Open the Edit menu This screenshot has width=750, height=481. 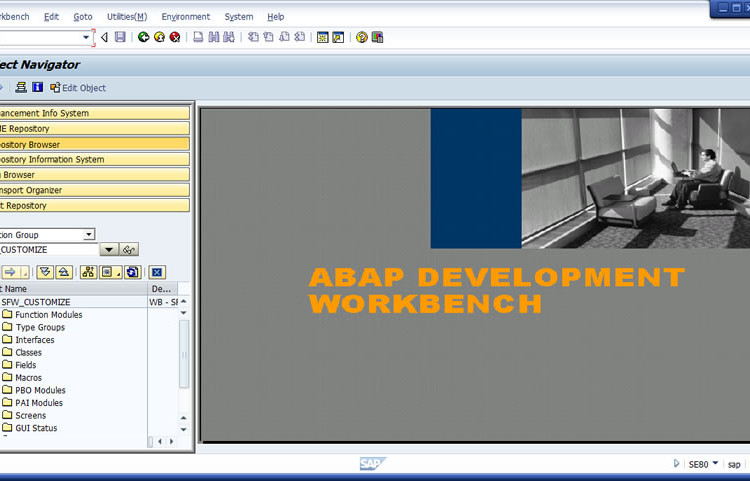pyautogui.click(x=51, y=17)
